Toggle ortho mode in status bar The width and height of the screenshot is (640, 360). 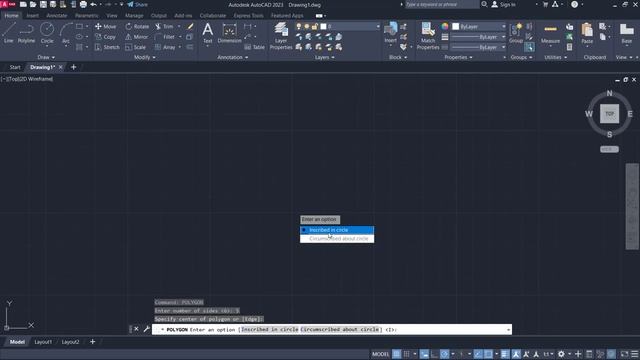tap(434, 354)
